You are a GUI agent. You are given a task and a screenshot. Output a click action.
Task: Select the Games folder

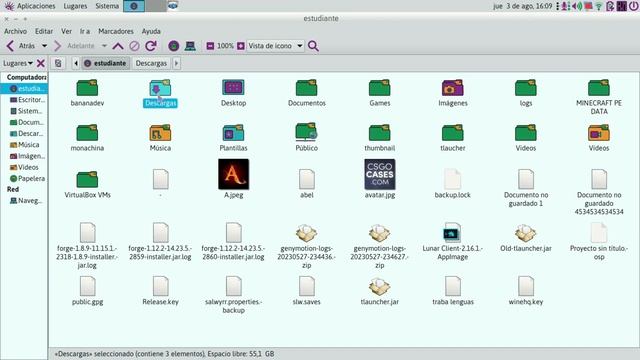tap(380, 93)
